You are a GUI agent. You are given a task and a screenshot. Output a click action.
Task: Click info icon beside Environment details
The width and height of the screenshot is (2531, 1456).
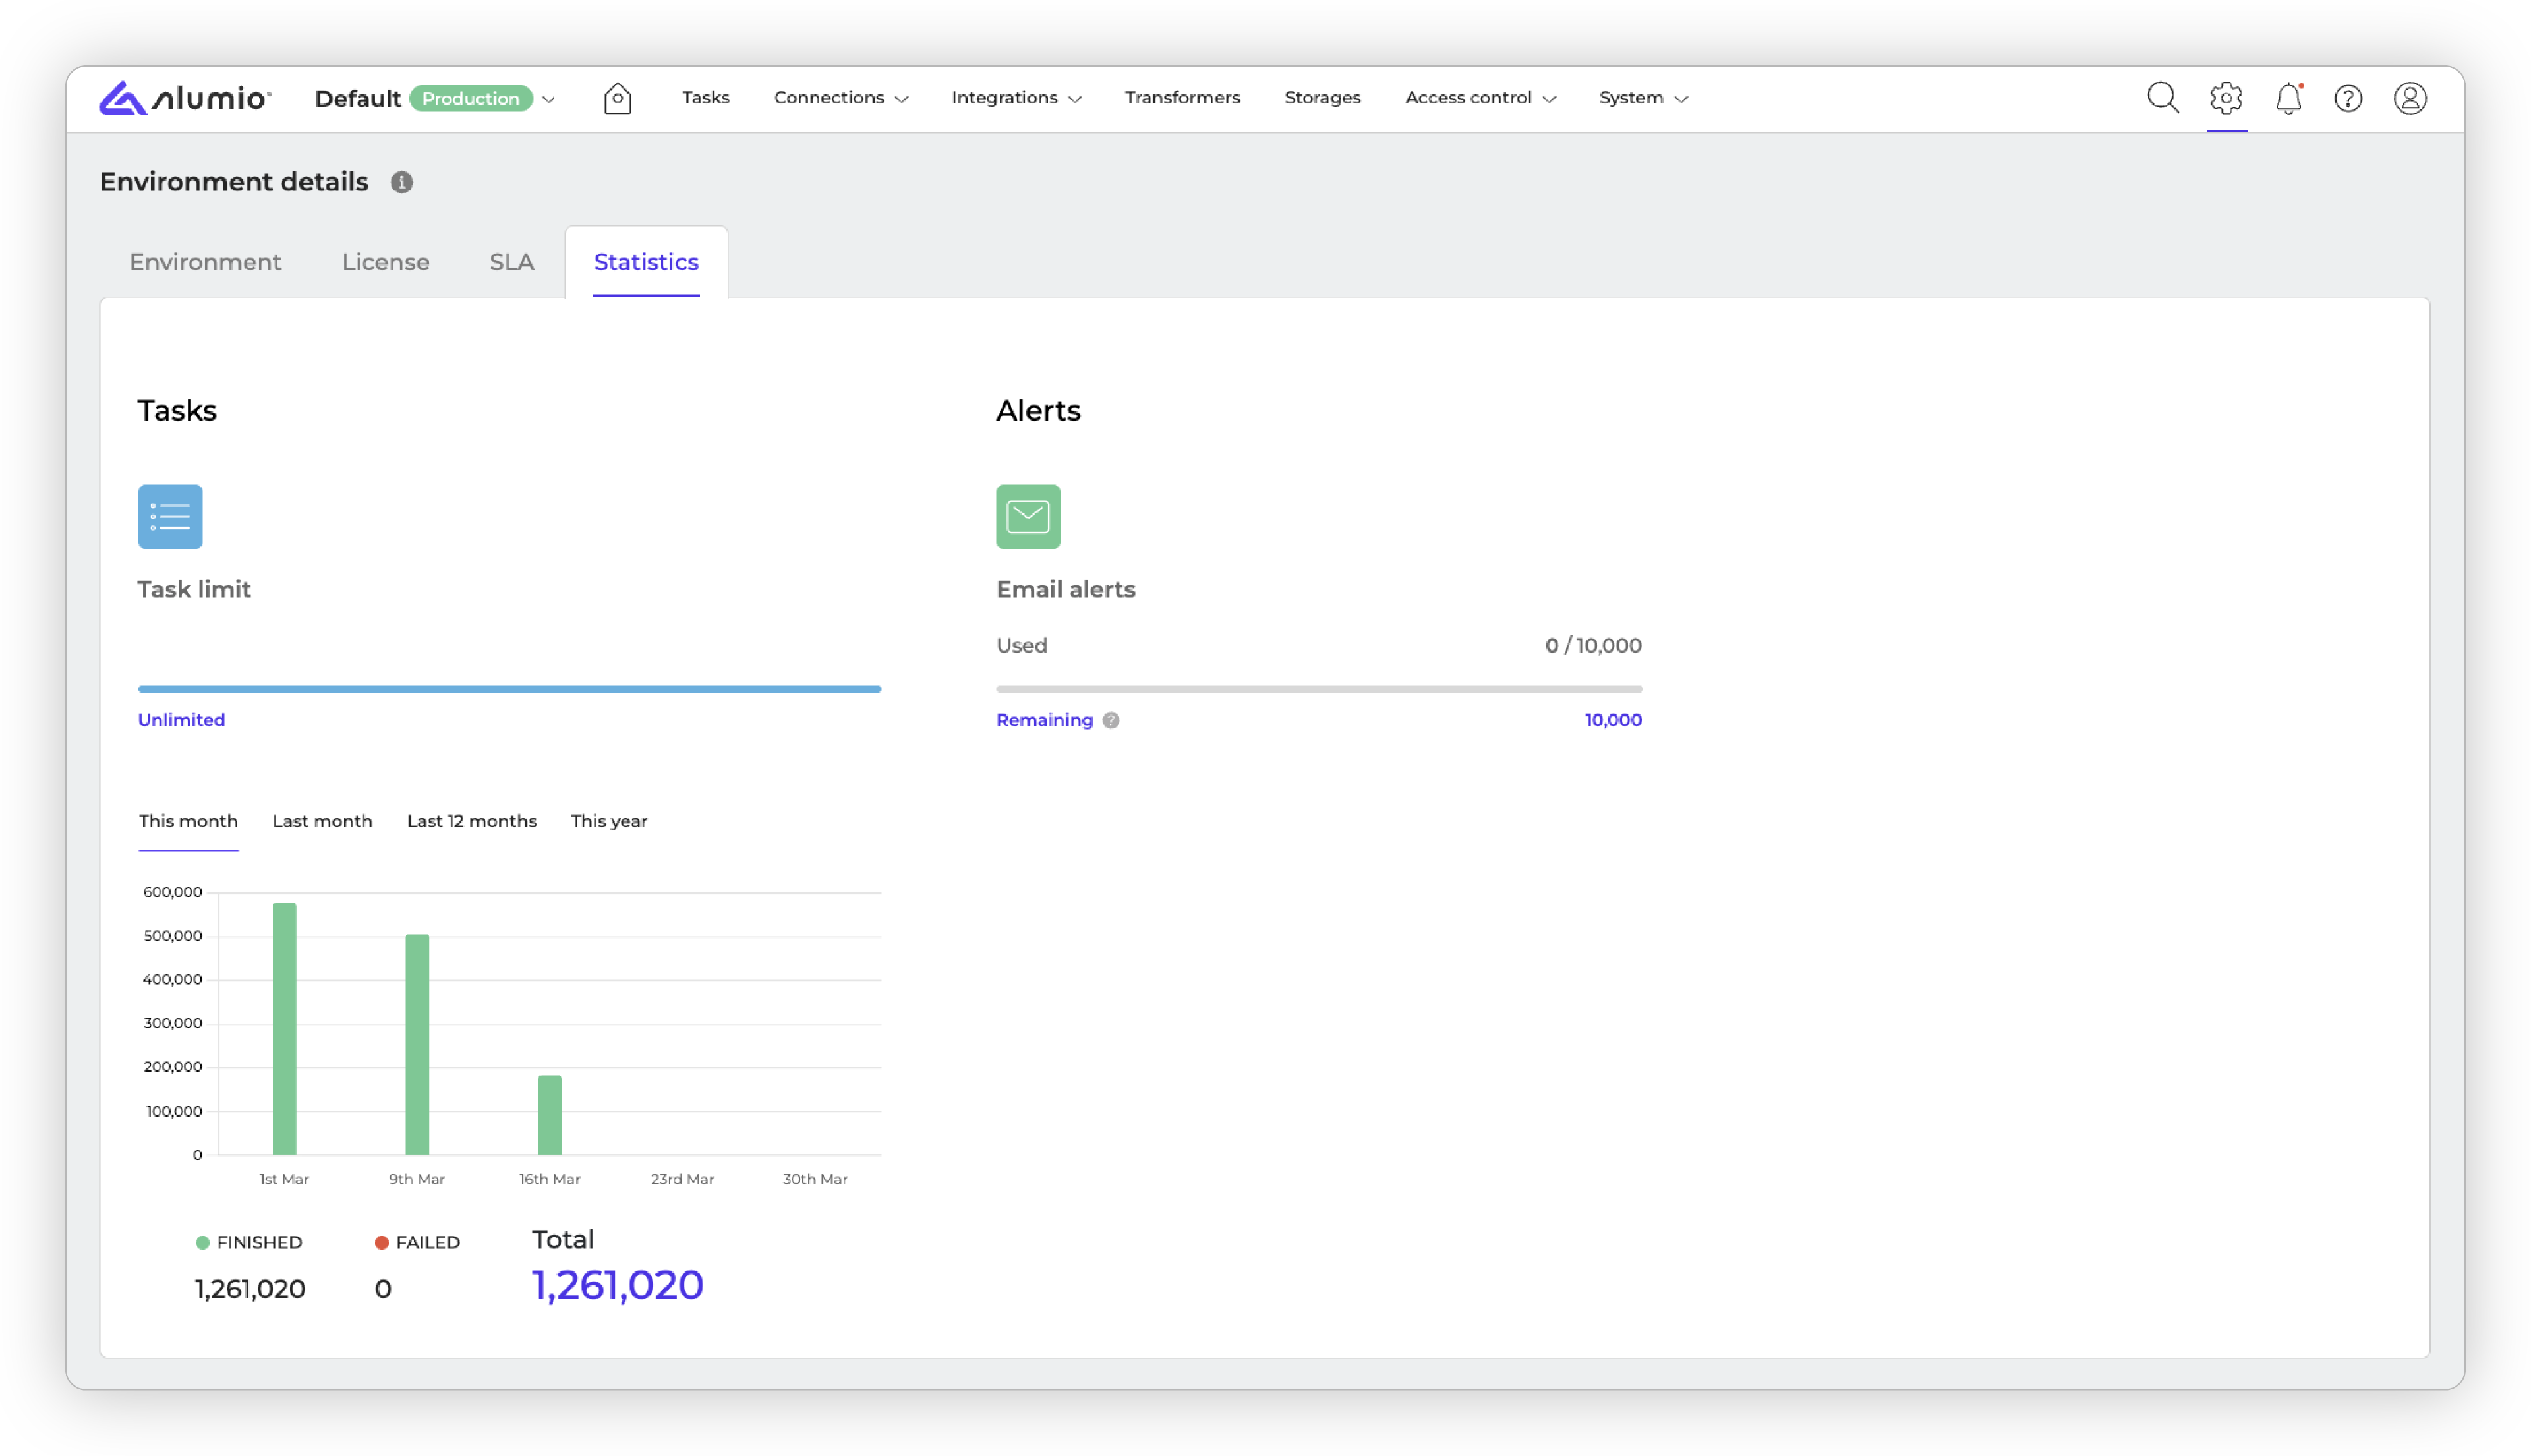pyautogui.click(x=402, y=182)
